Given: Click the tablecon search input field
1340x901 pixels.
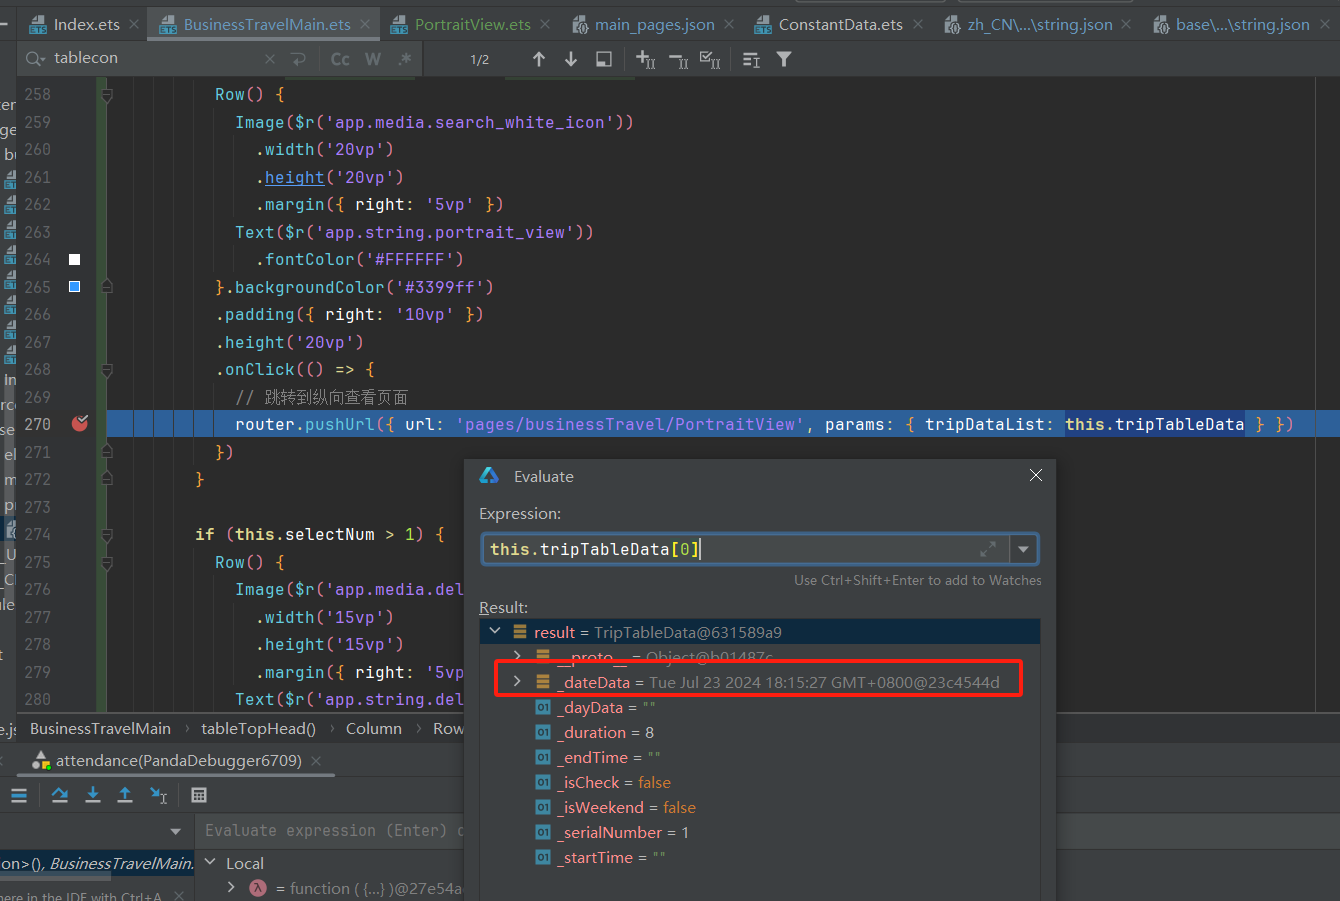Looking at the screenshot, I should tap(156, 58).
